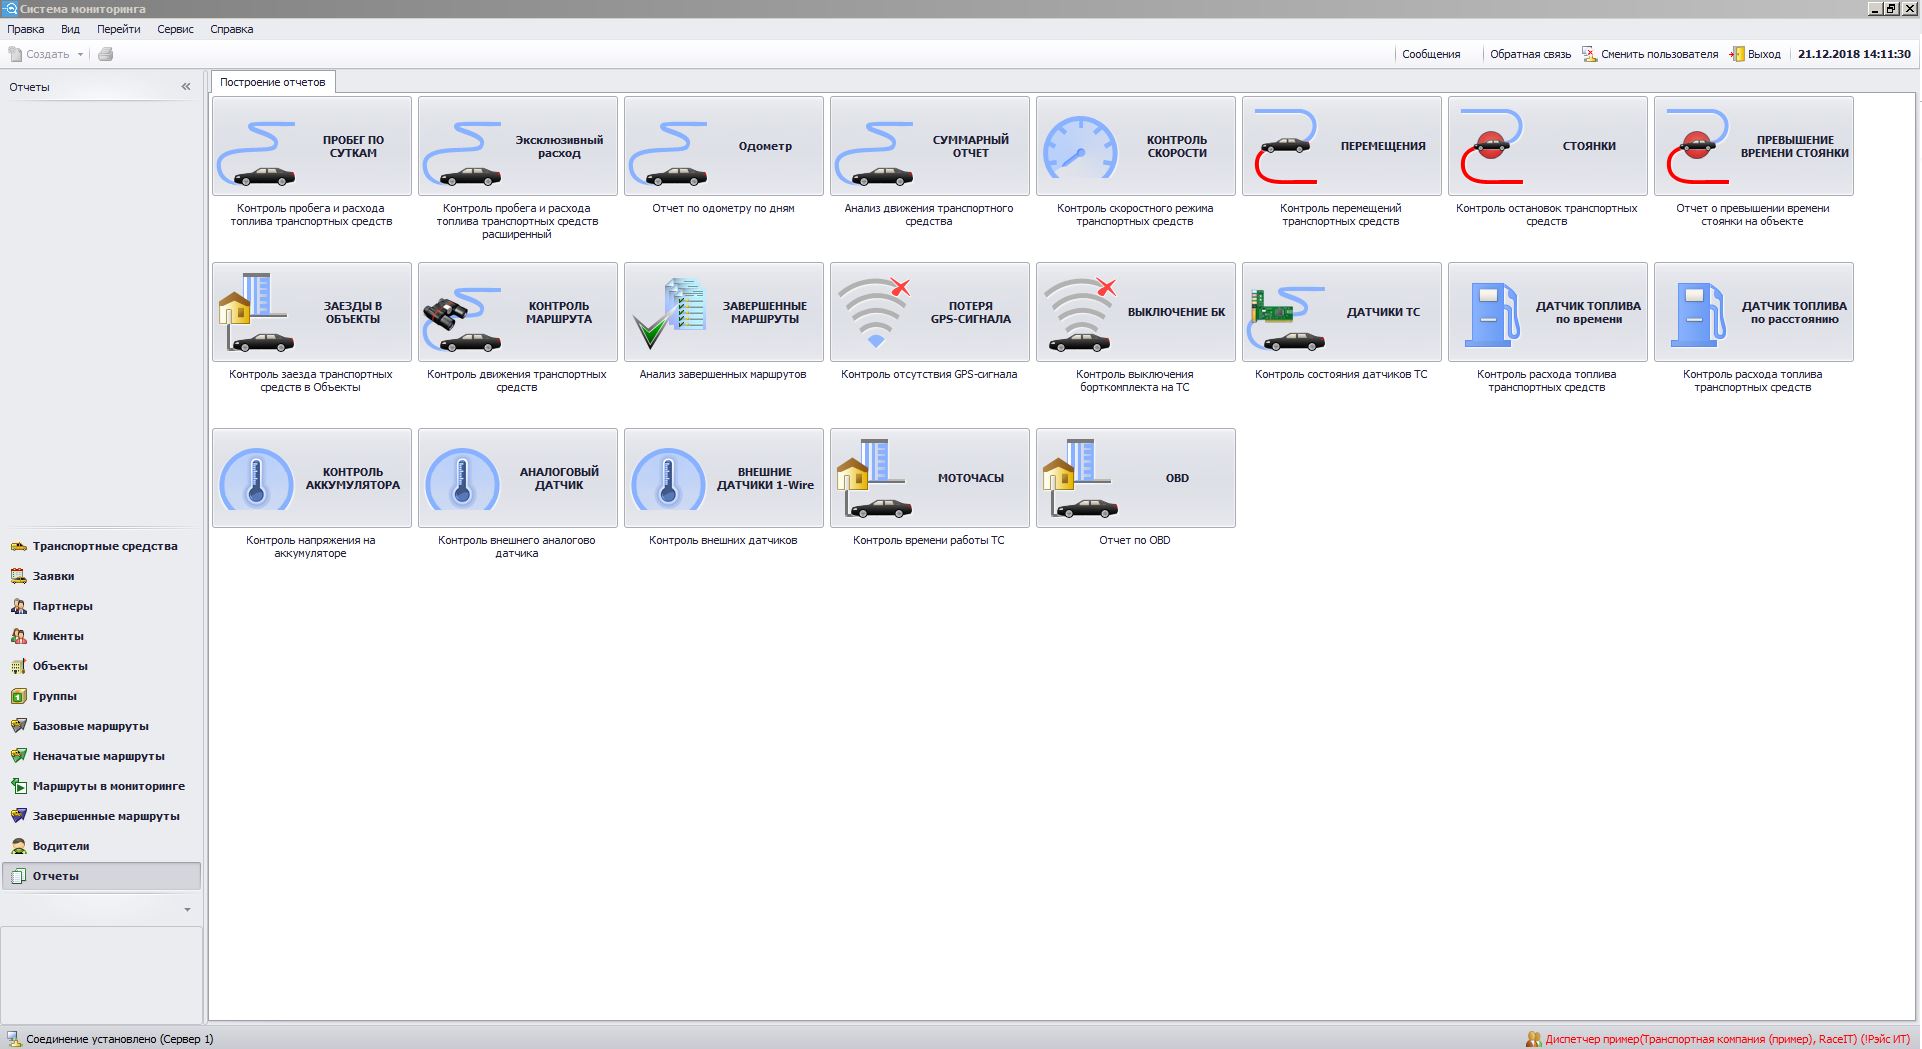
Task: Open the Справка menu
Action: pyautogui.click(x=232, y=29)
